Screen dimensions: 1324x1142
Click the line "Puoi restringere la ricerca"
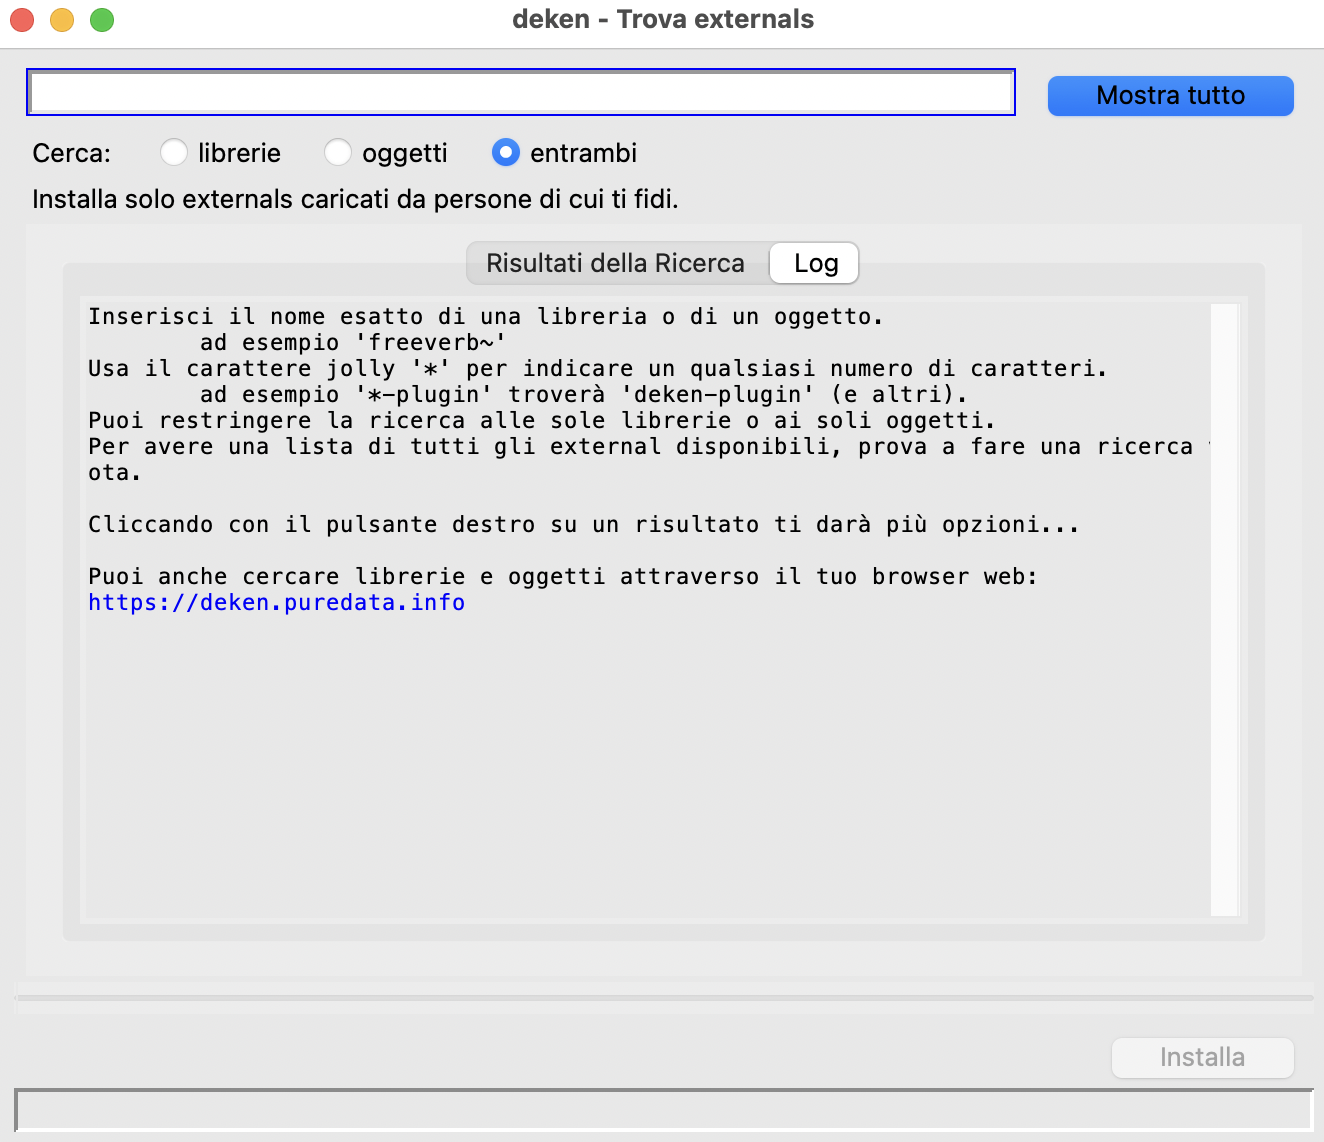(542, 420)
